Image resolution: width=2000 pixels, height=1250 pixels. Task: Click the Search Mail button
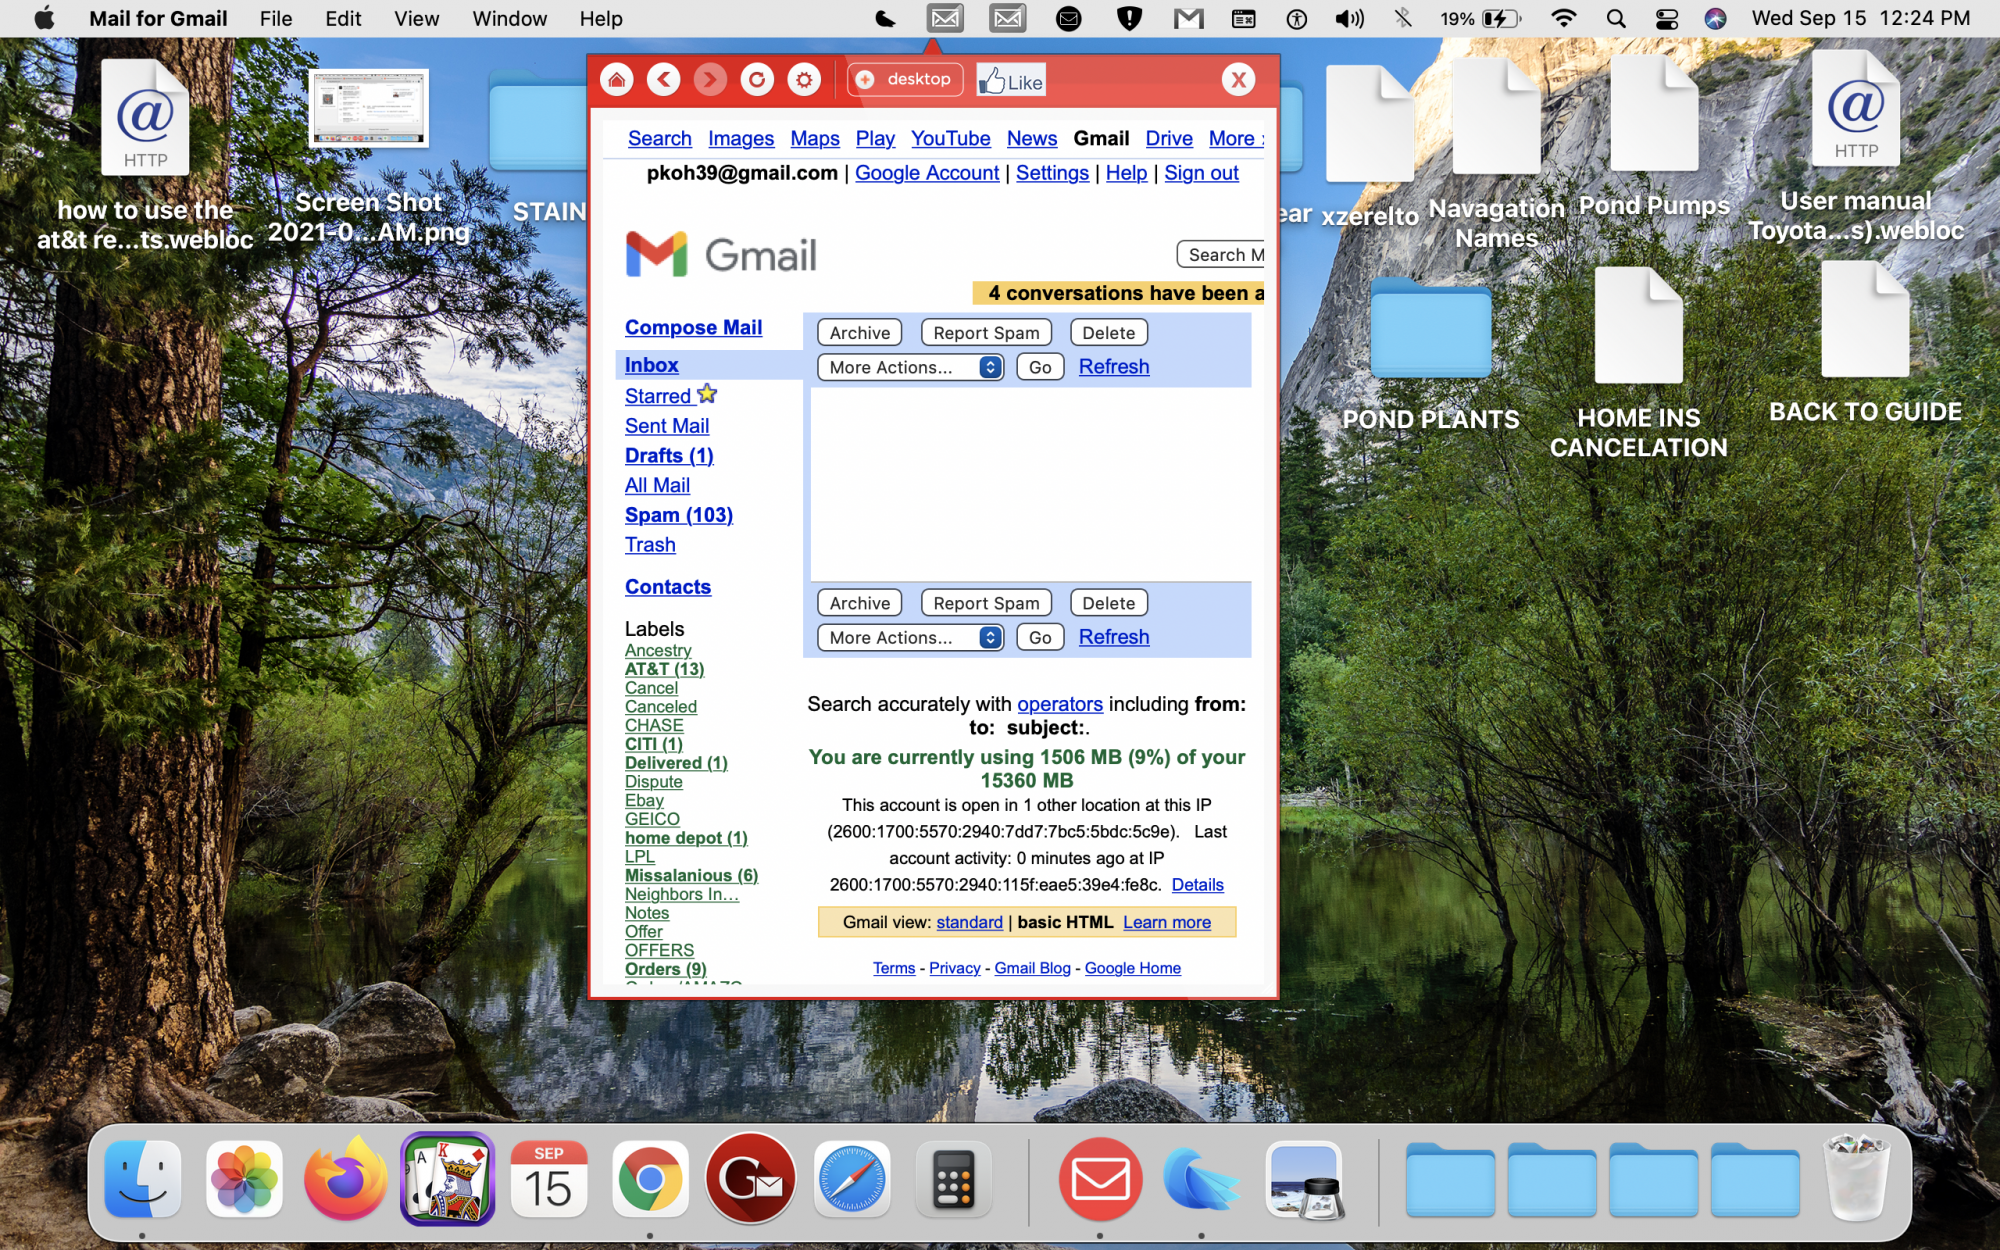tap(1221, 254)
